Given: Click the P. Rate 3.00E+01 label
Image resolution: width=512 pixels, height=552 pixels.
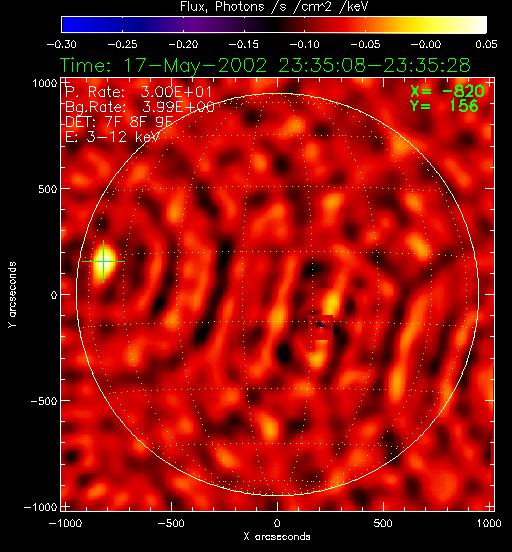Looking at the screenshot, I should [138, 92].
